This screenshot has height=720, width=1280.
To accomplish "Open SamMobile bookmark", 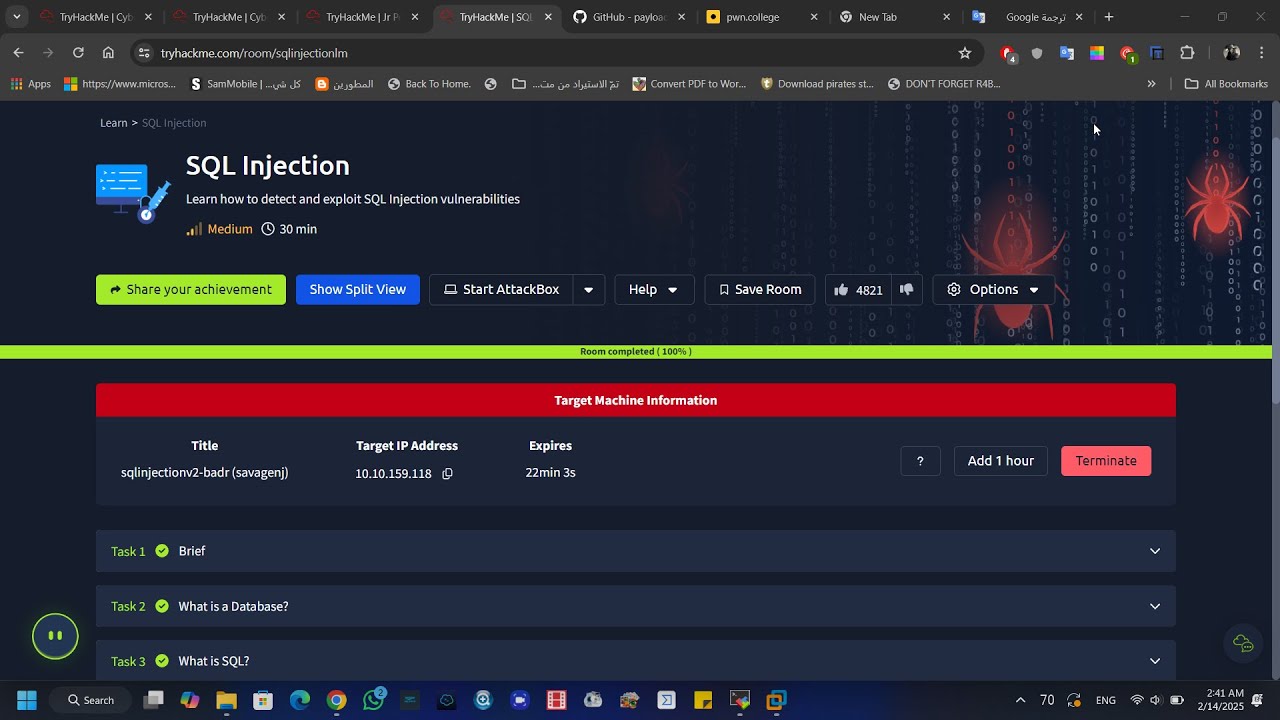I will pos(245,84).
